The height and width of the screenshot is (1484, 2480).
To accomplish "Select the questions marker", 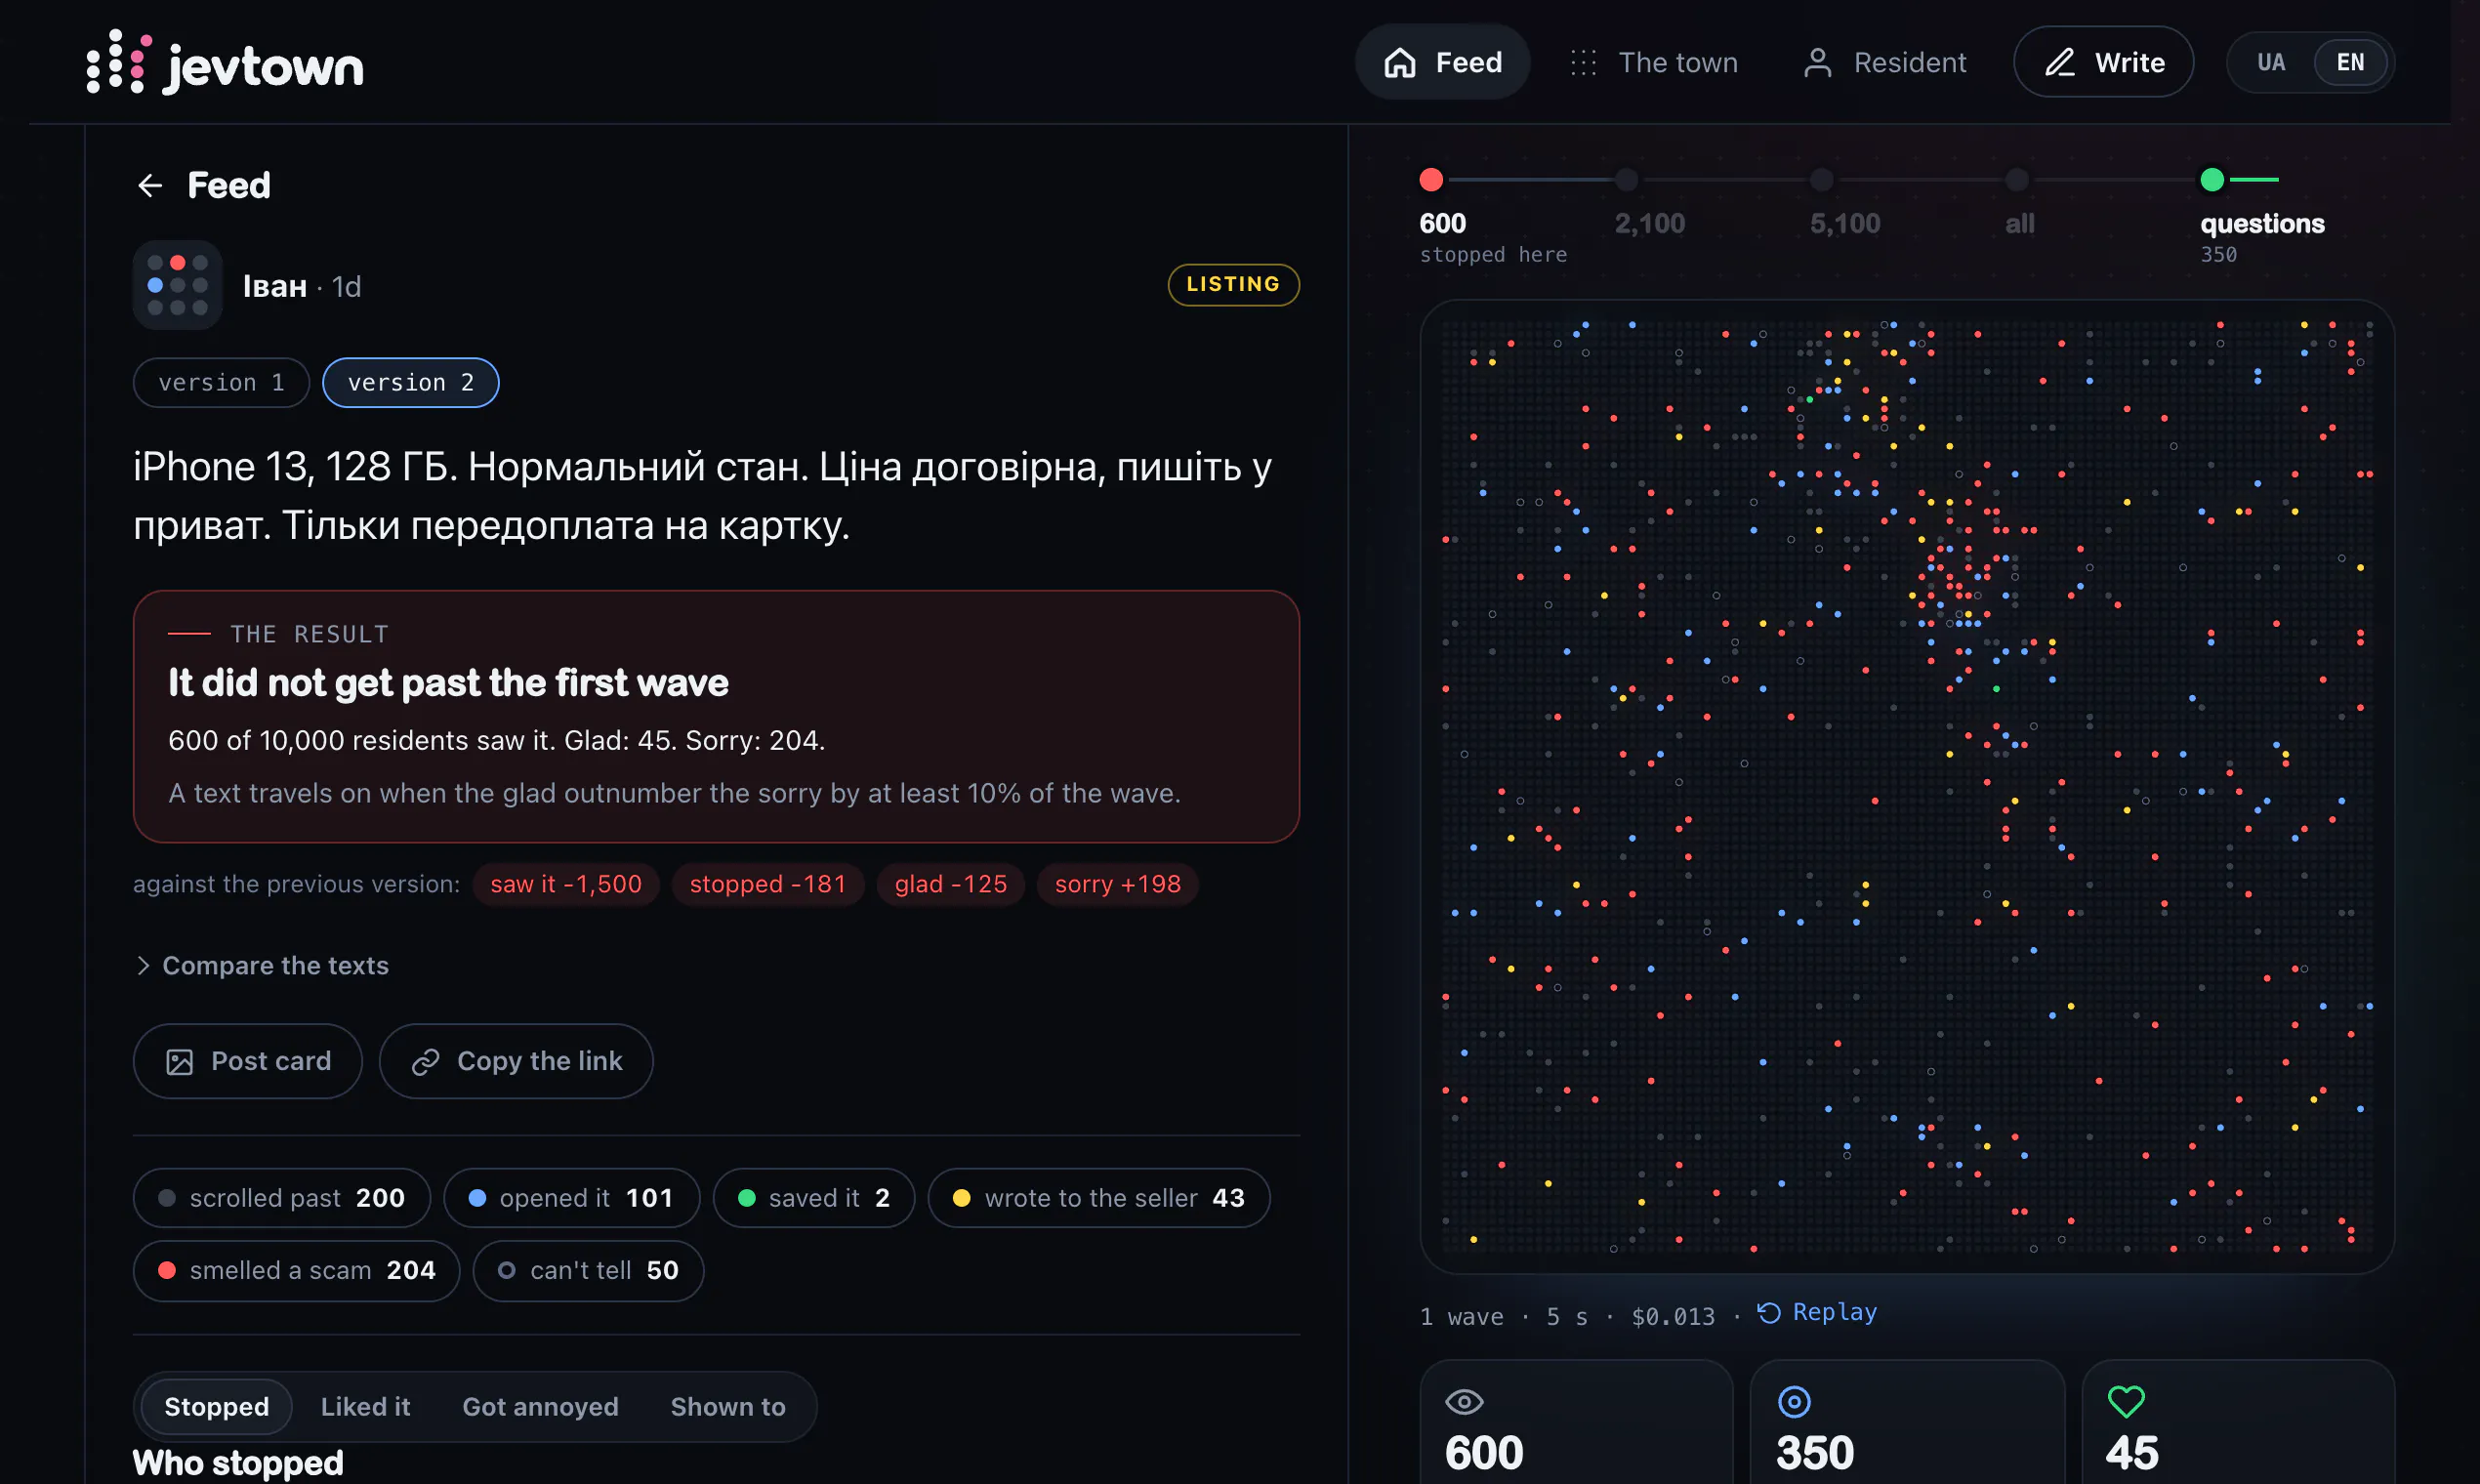I will 2212,180.
